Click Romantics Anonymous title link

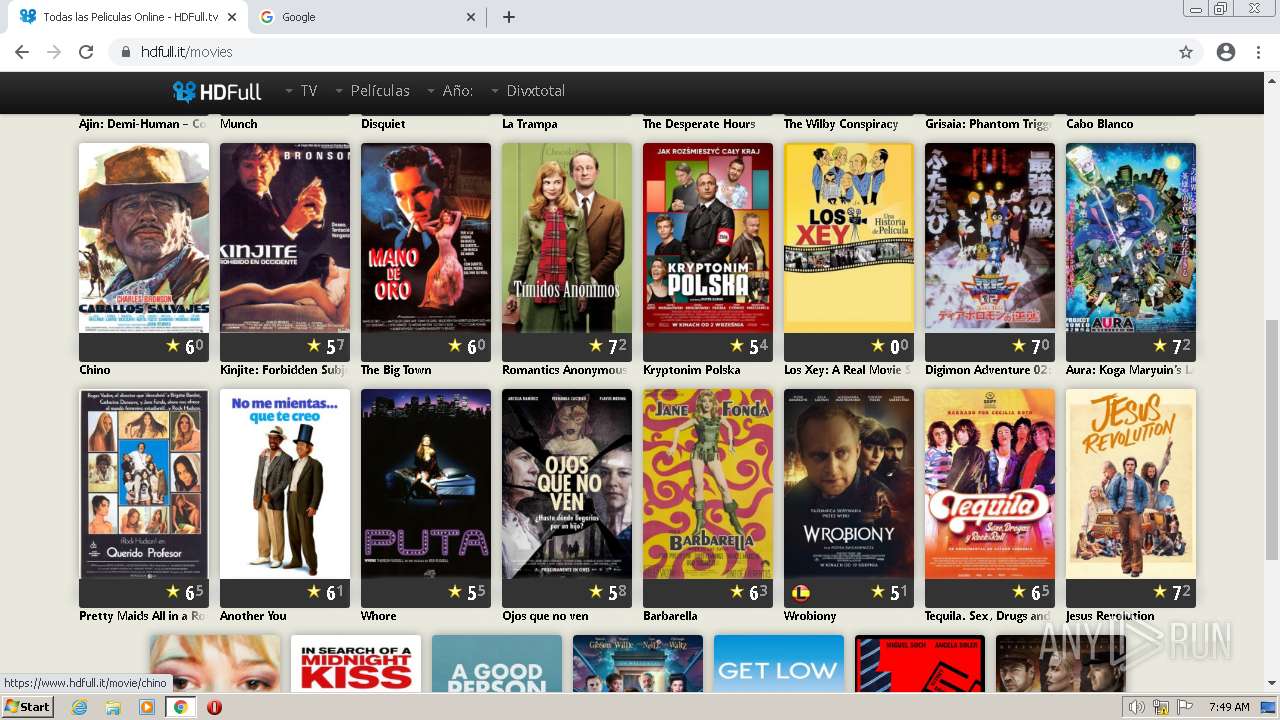[565, 370]
